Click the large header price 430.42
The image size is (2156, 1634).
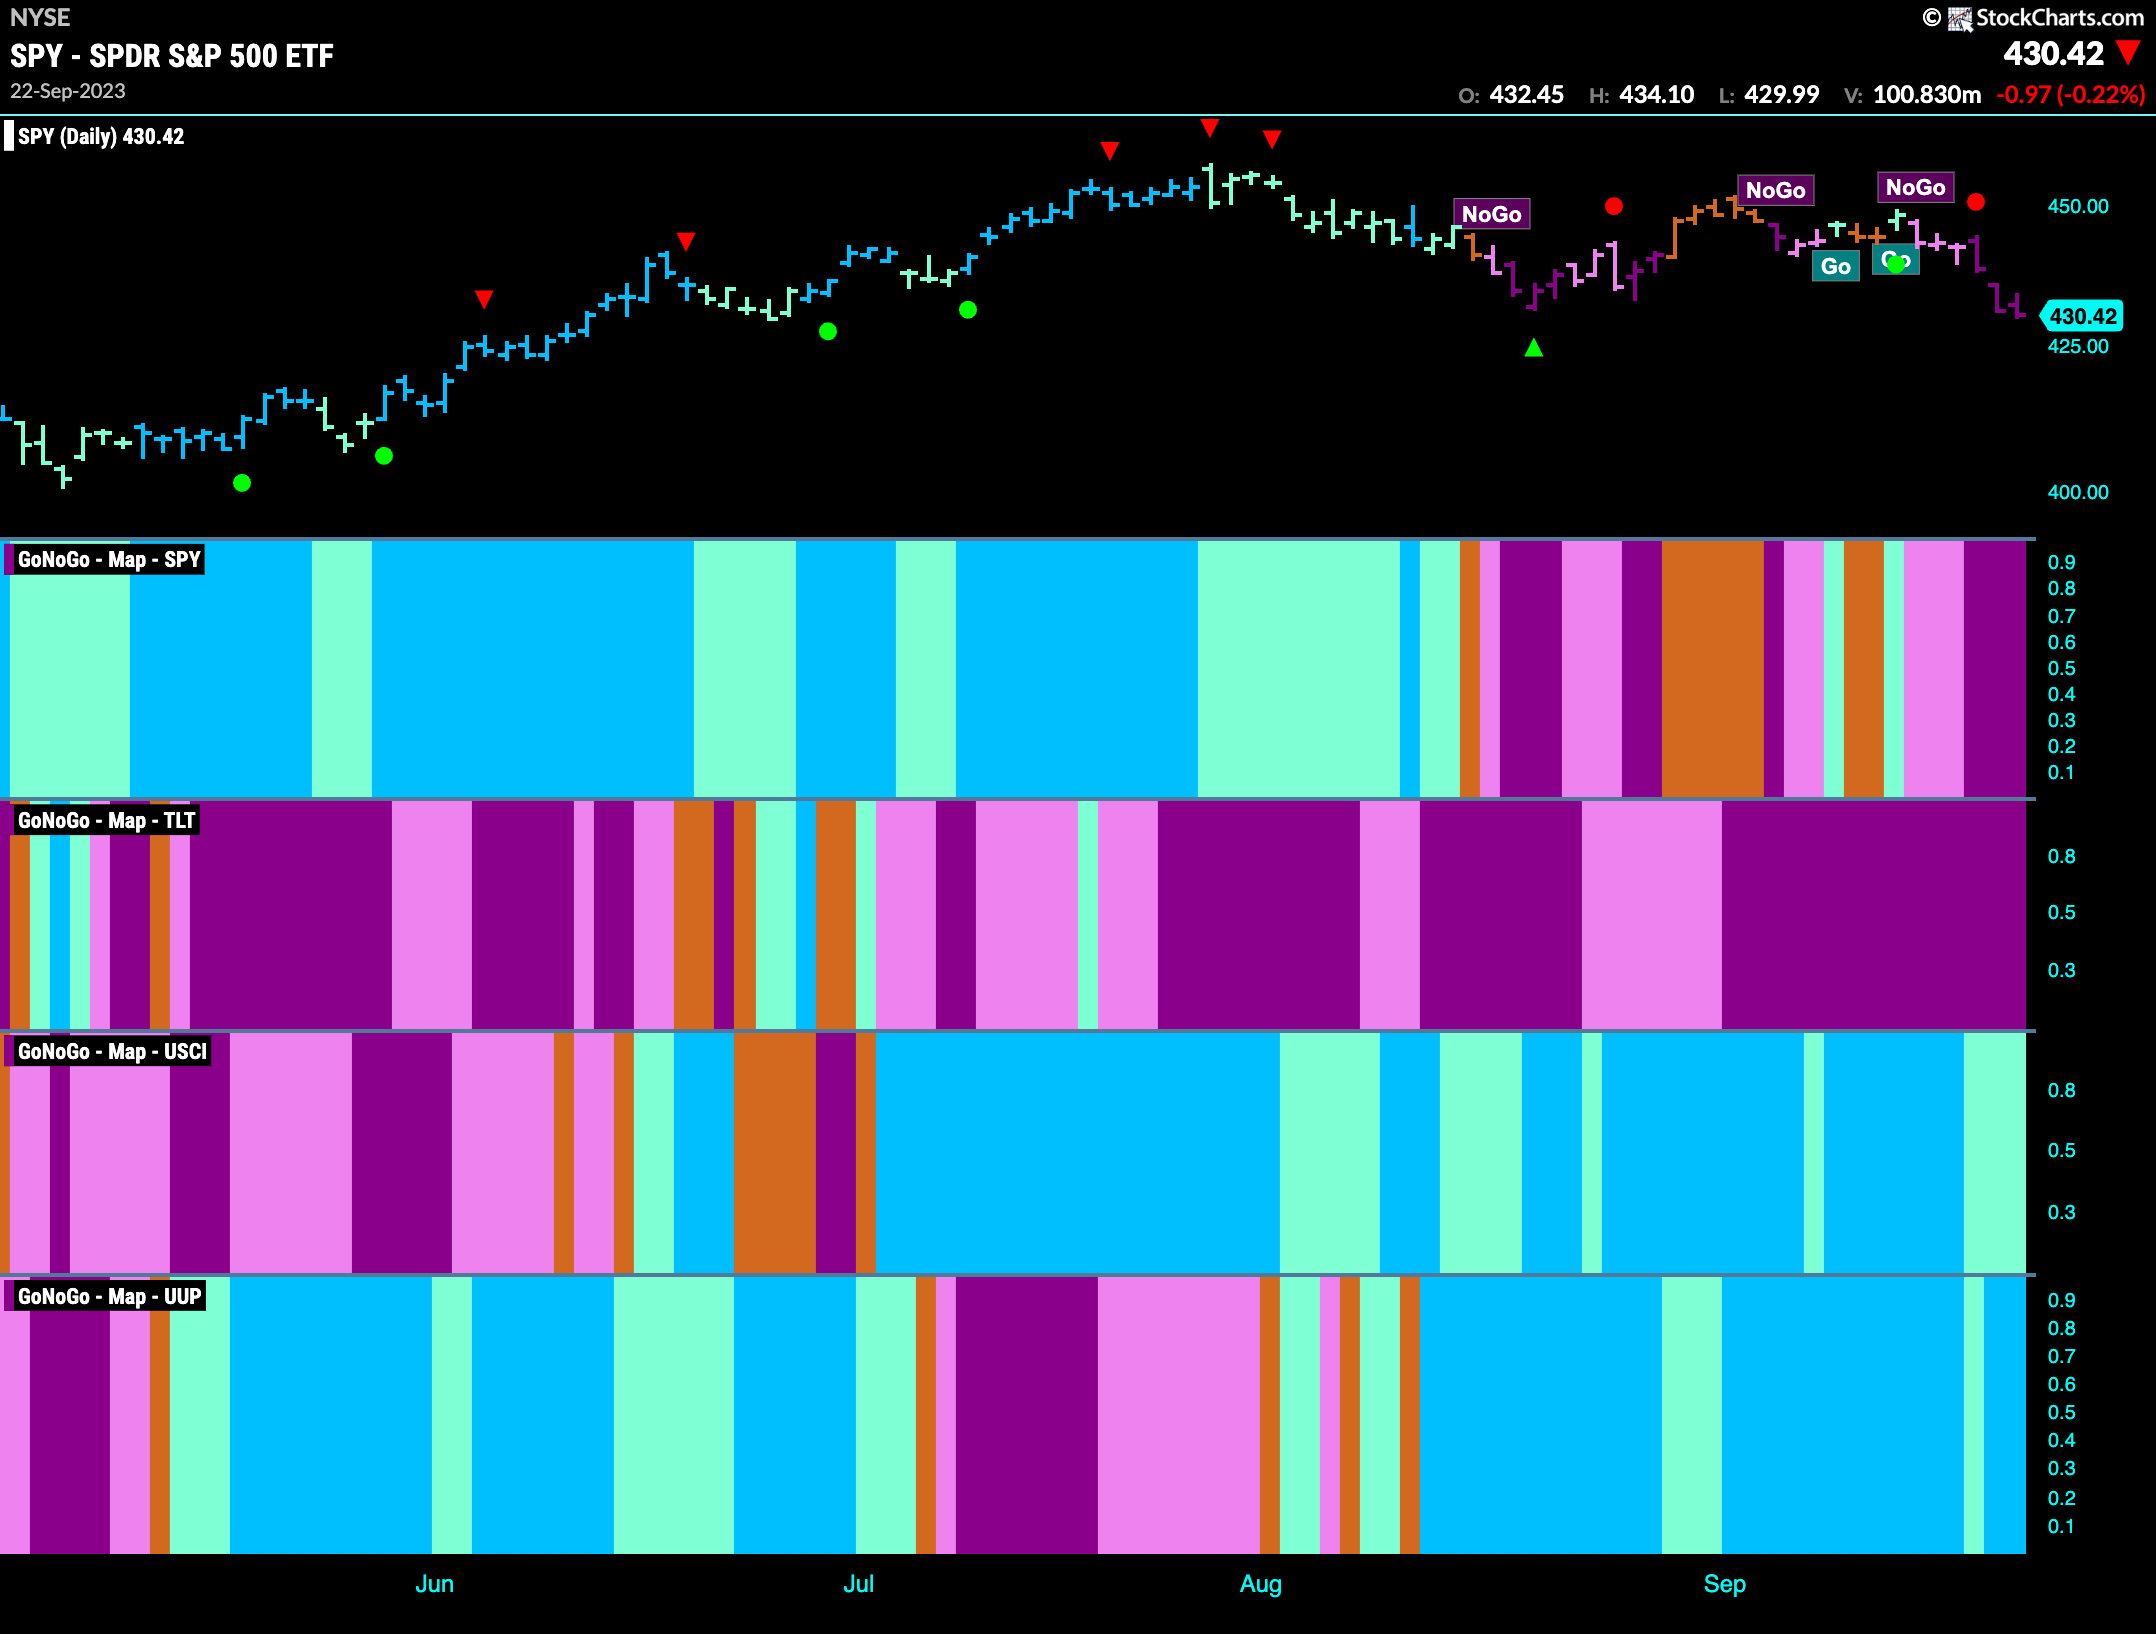click(x=2053, y=53)
